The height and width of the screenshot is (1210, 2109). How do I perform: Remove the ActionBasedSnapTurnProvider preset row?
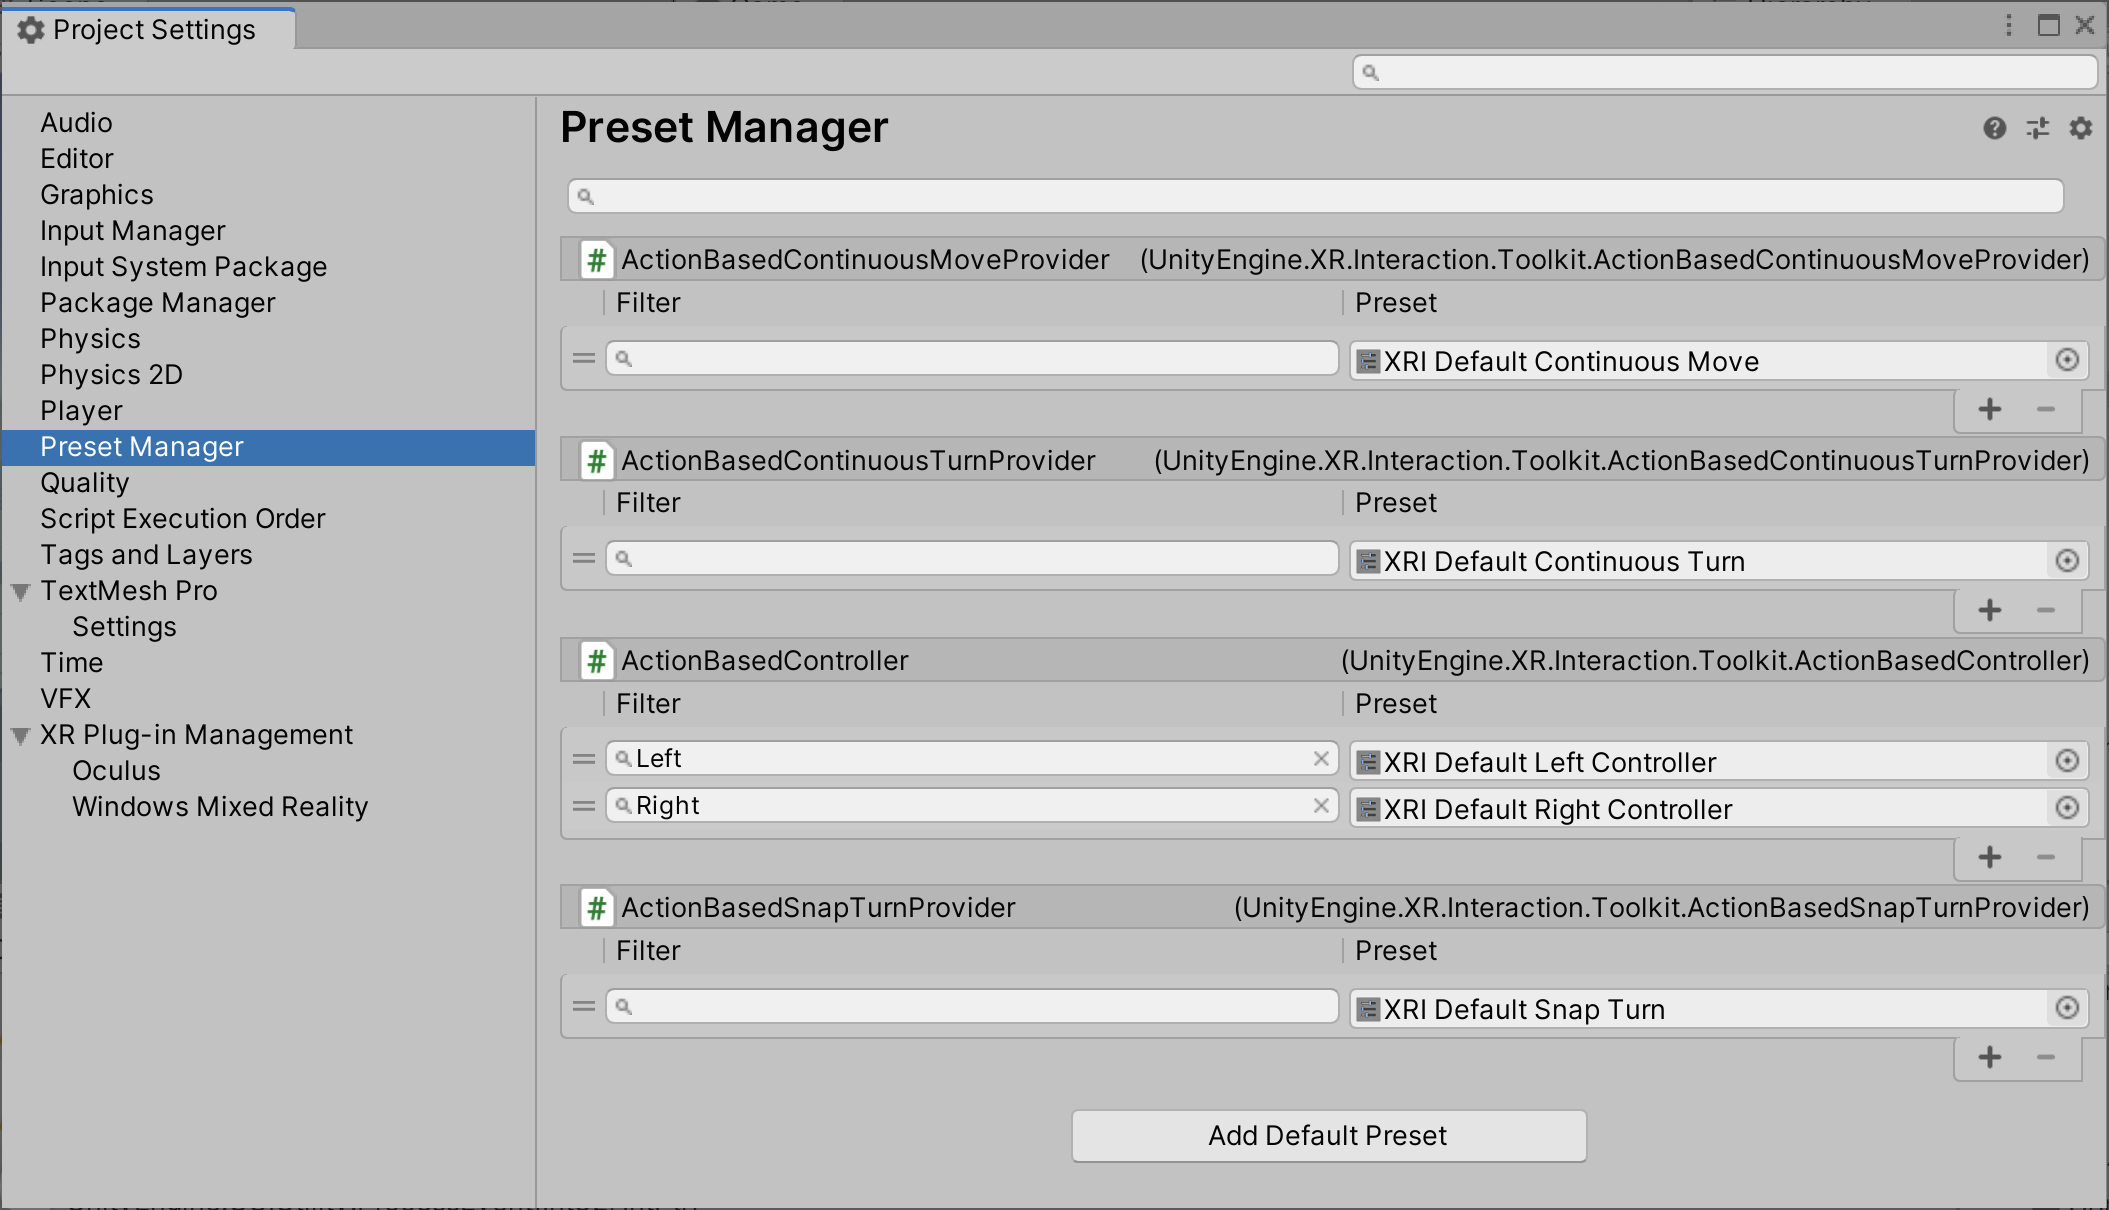2046,1058
